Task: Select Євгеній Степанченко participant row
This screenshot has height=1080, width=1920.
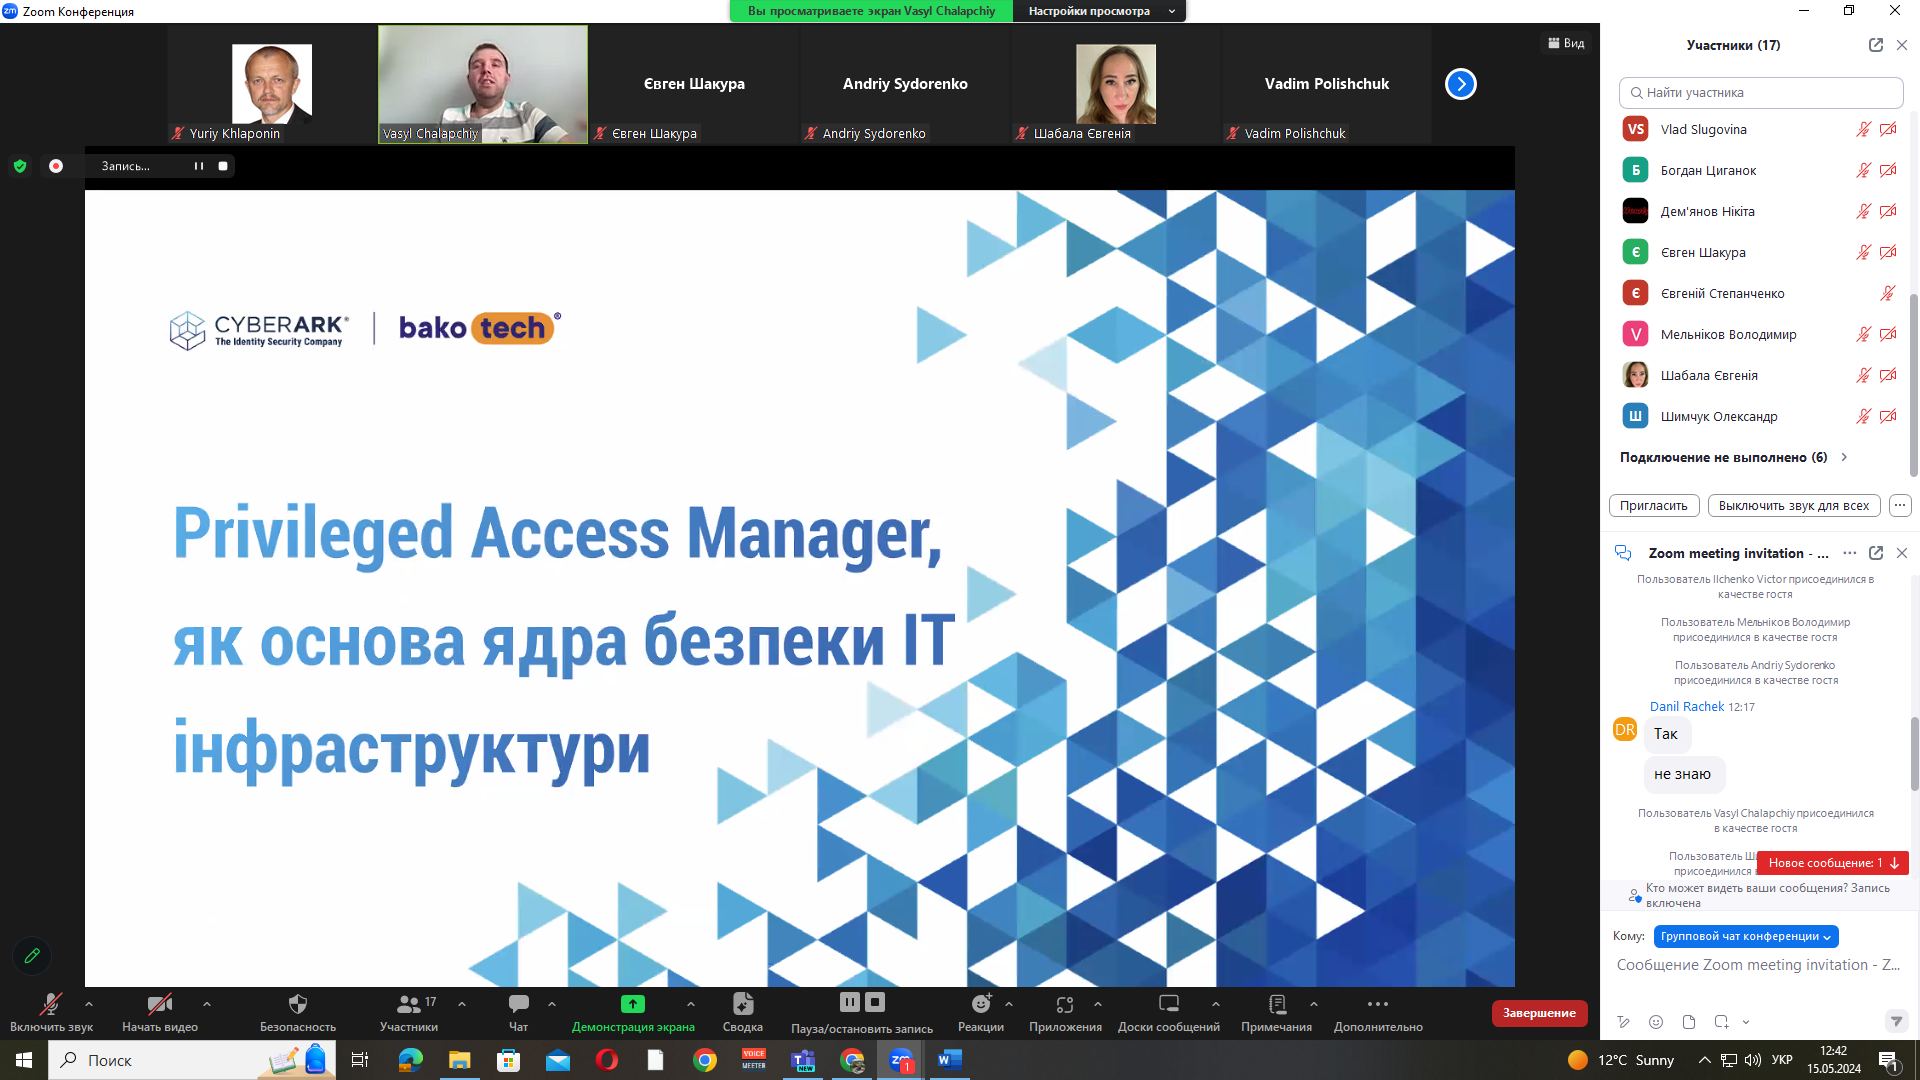Action: coord(1759,293)
